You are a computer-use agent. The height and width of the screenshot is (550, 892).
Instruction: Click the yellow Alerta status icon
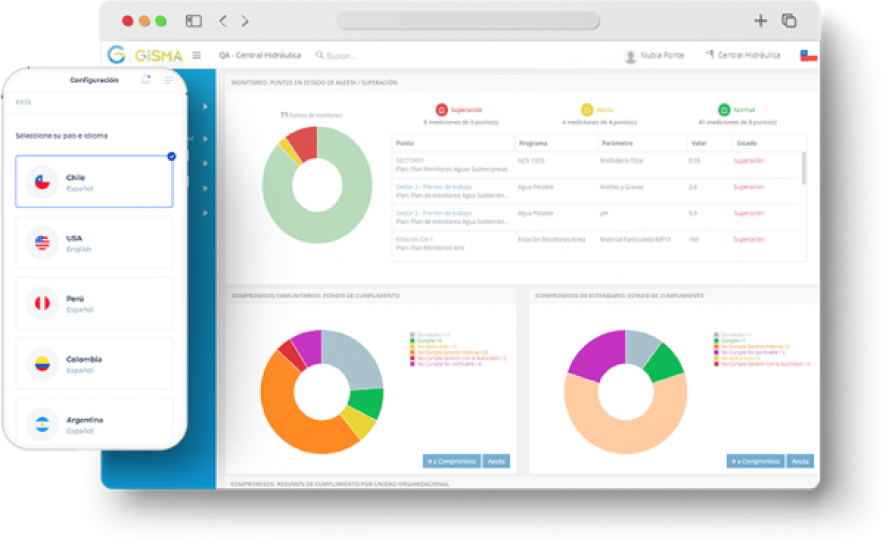click(587, 110)
